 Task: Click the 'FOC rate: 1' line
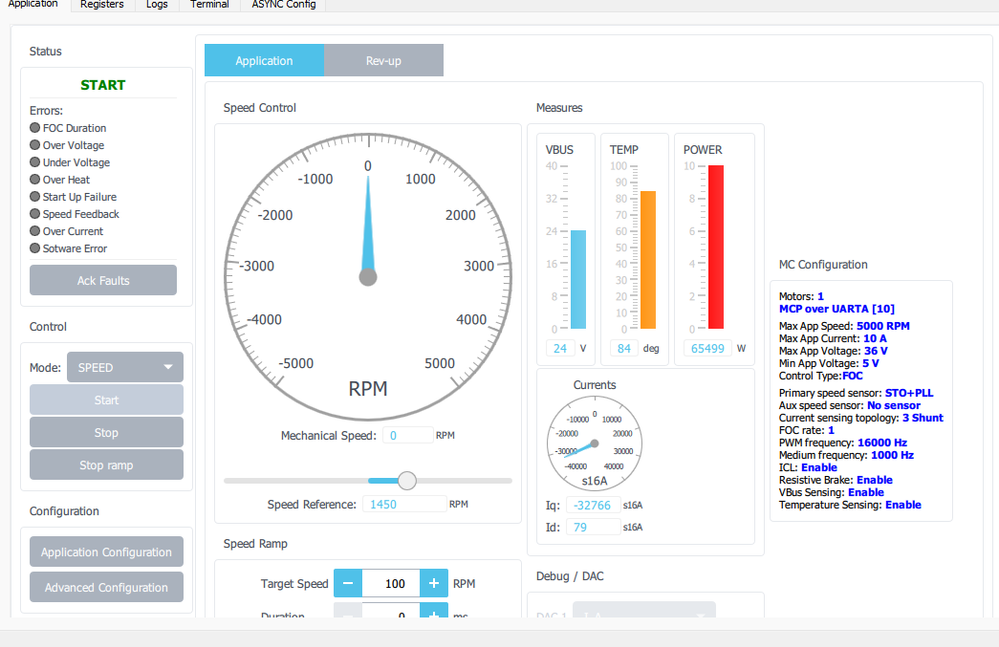coord(807,430)
